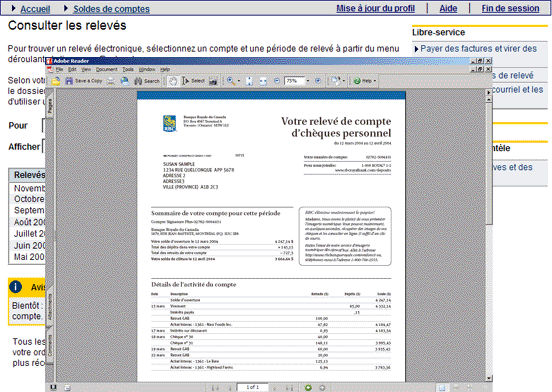Screen dimensions: 552x392
Task: Select the Octobre statement row
Action: click(27, 199)
